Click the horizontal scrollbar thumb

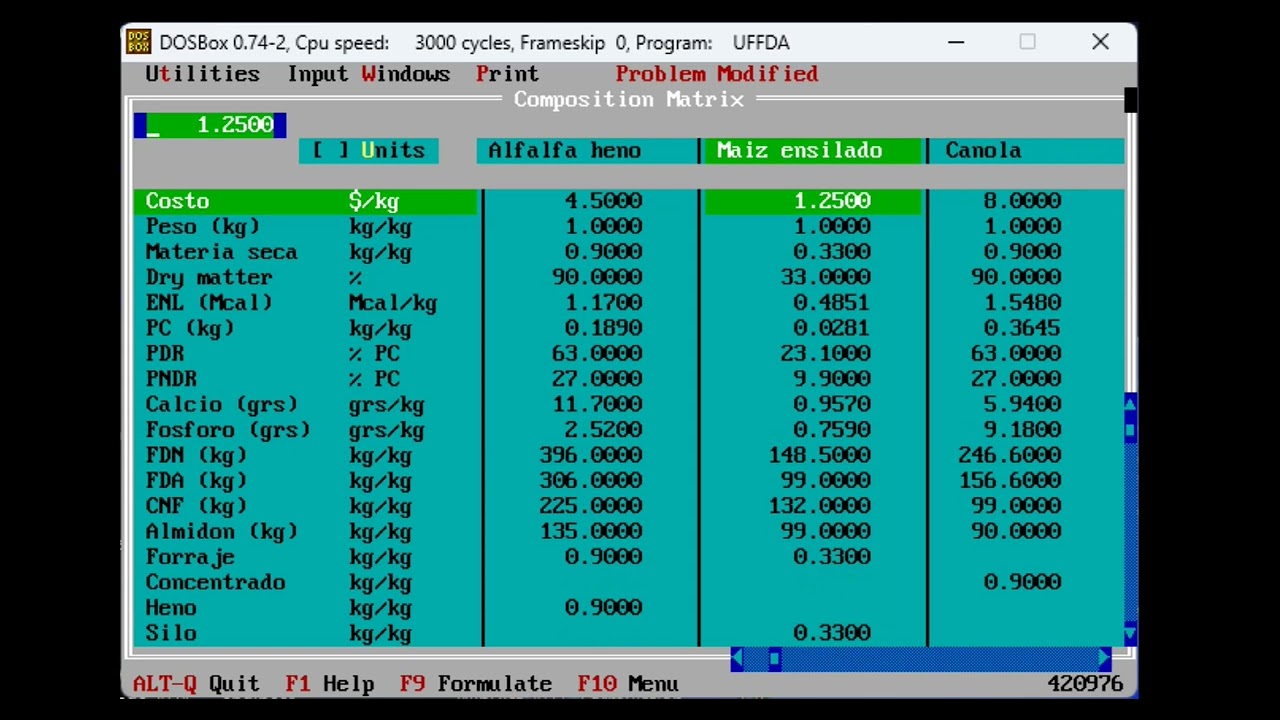tap(775, 659)
